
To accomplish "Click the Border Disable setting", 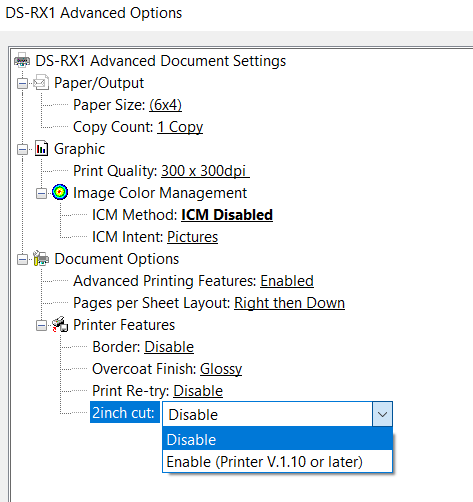I will tap(169, 347).
